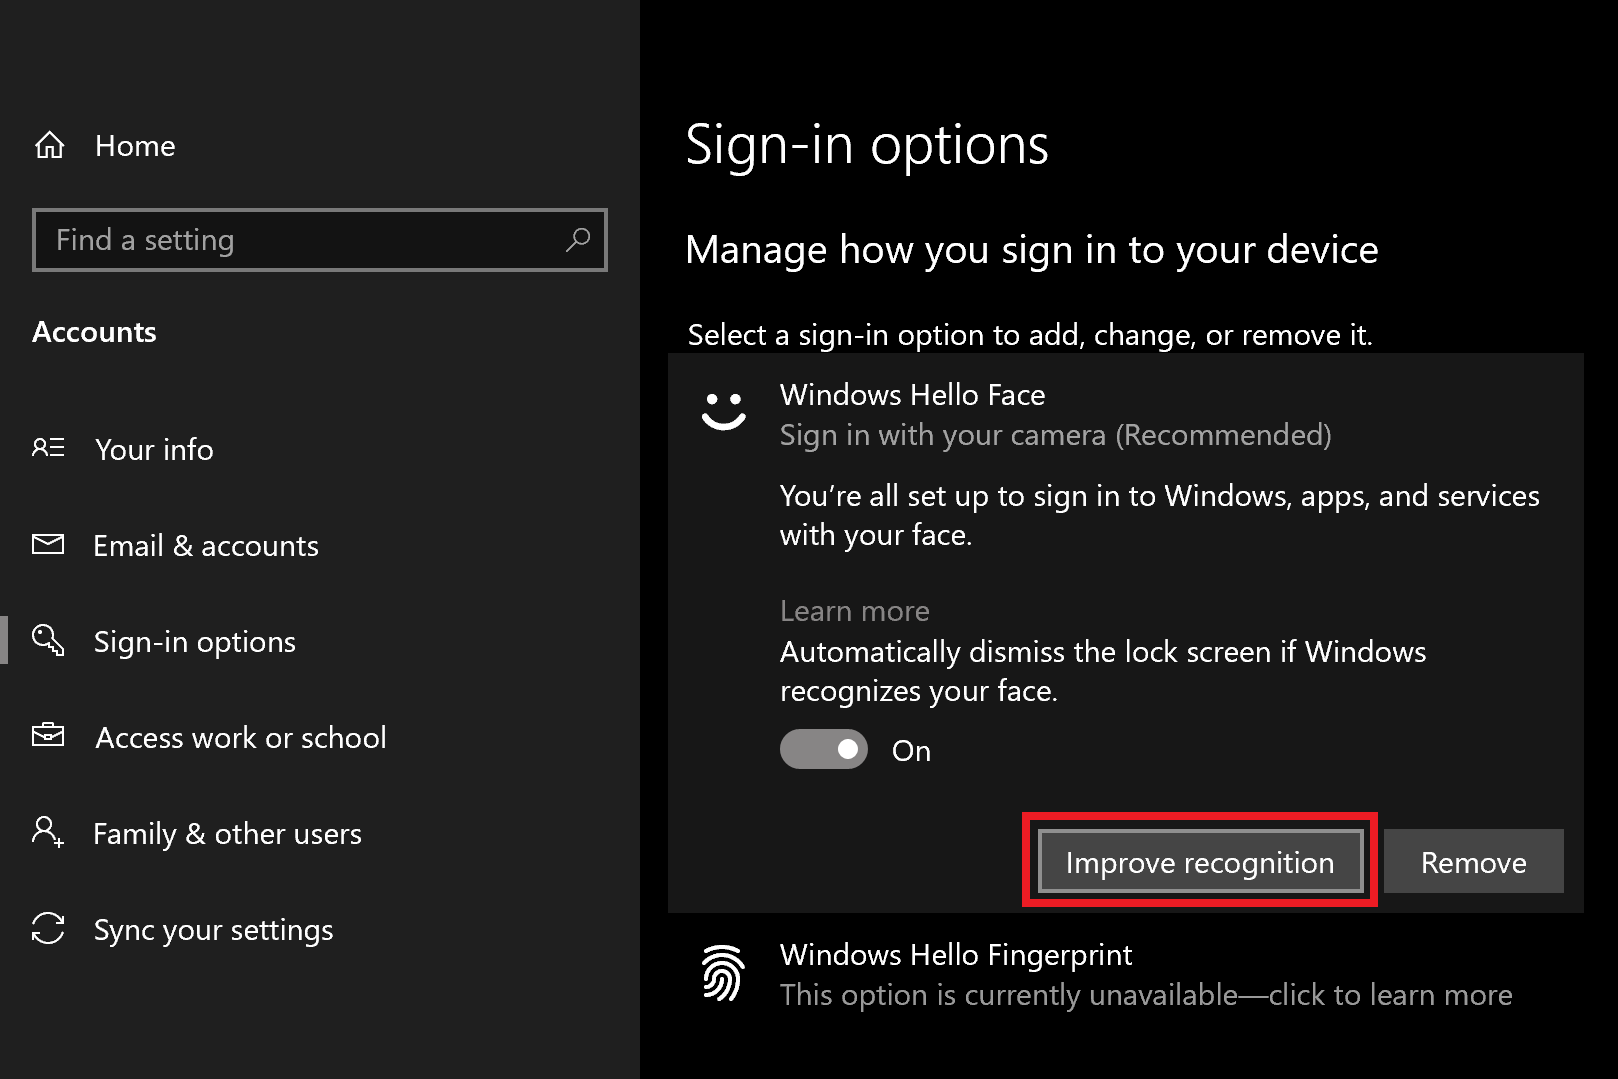Click the Your info person-card icon
1618x1079 pixels.
48,448
